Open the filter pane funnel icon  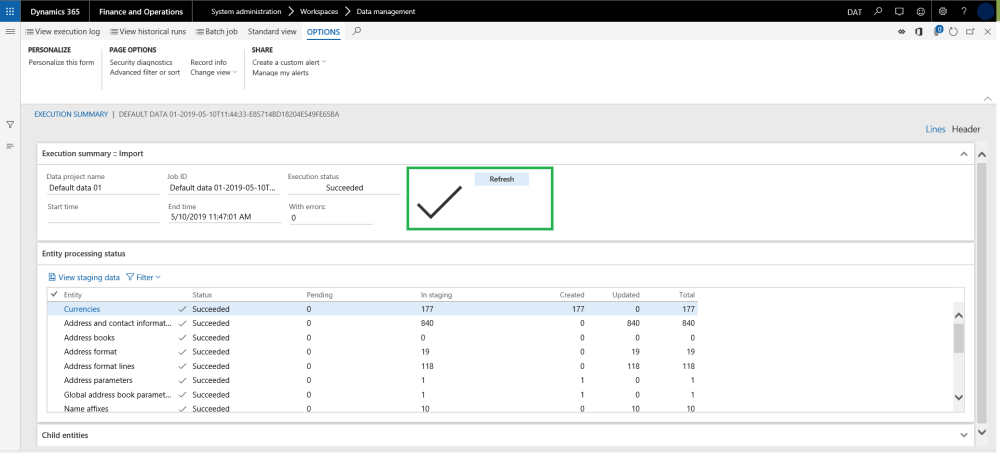[10, 125]
